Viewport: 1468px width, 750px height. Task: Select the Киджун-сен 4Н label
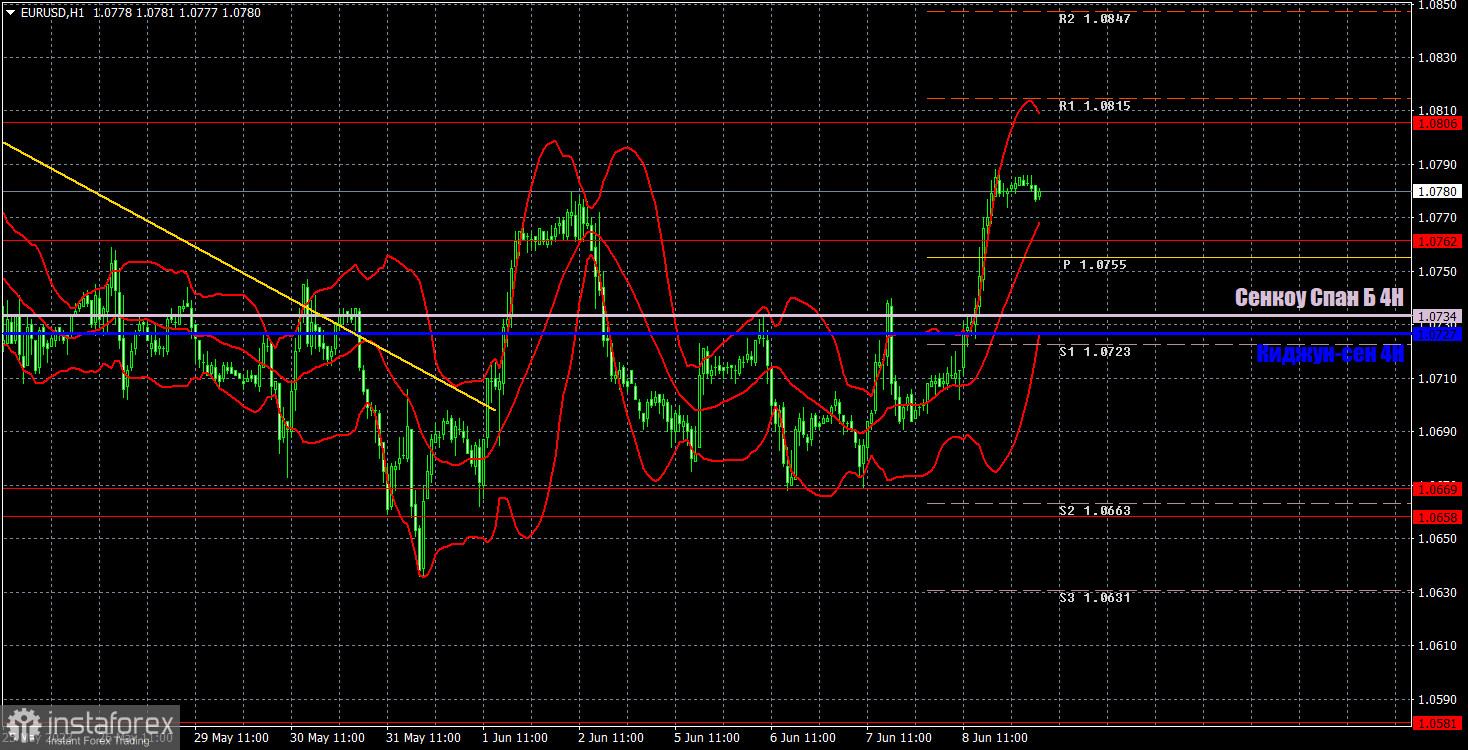click(x=1330, y=353)
